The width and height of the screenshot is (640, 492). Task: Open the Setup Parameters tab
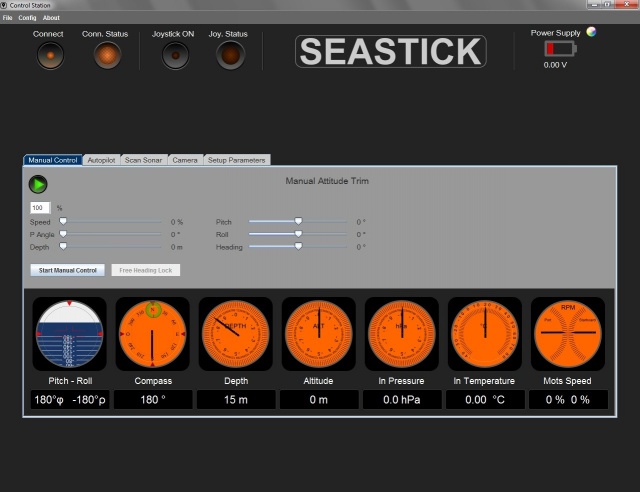pos(237,160)
